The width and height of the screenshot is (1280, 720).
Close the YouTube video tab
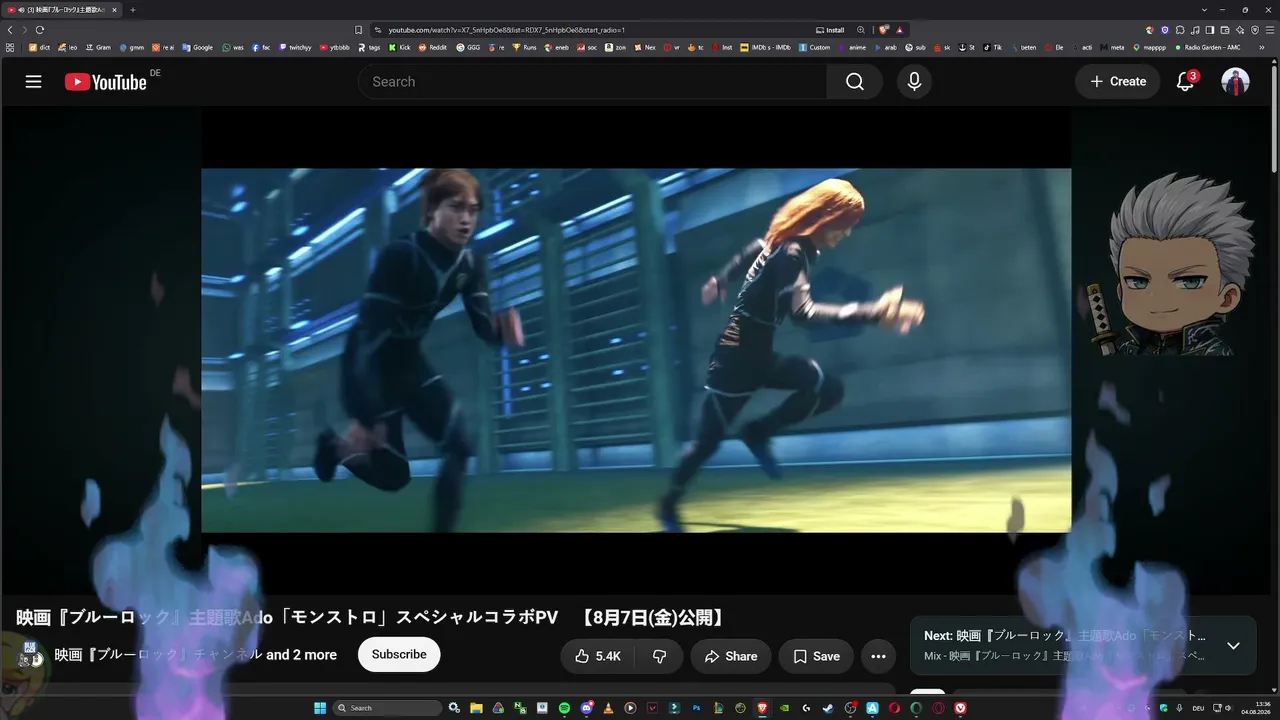114,10
